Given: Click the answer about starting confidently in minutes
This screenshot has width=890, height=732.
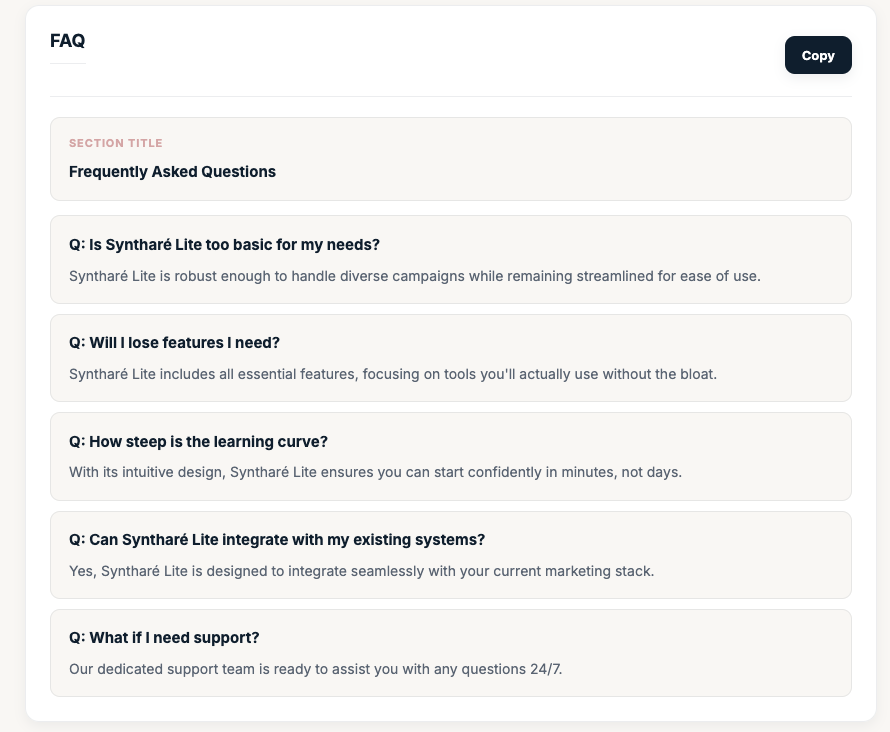Looking at the screenshot, I should 375,472.
